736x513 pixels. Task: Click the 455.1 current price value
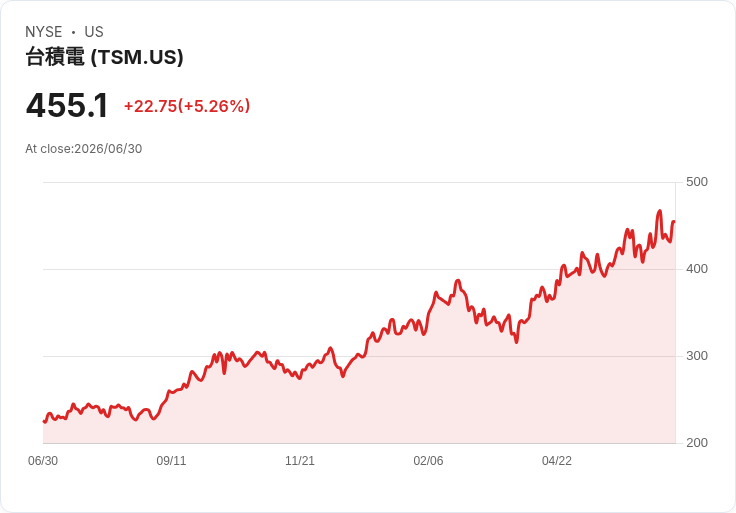67,105
